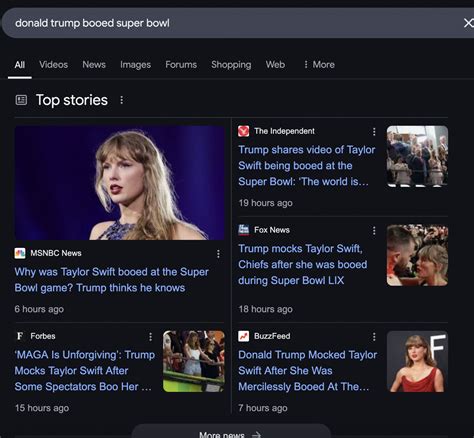This screenshot has width=474, height=438.
Task: Switch to the Images tab
Action: (x=135, y=65)
